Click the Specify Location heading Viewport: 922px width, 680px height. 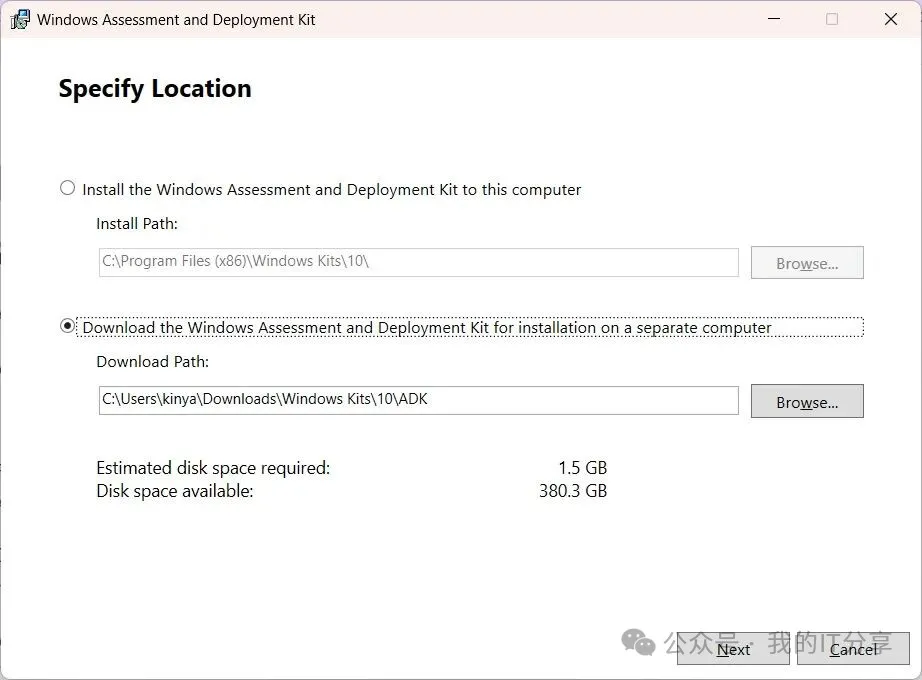pos(155,89)
